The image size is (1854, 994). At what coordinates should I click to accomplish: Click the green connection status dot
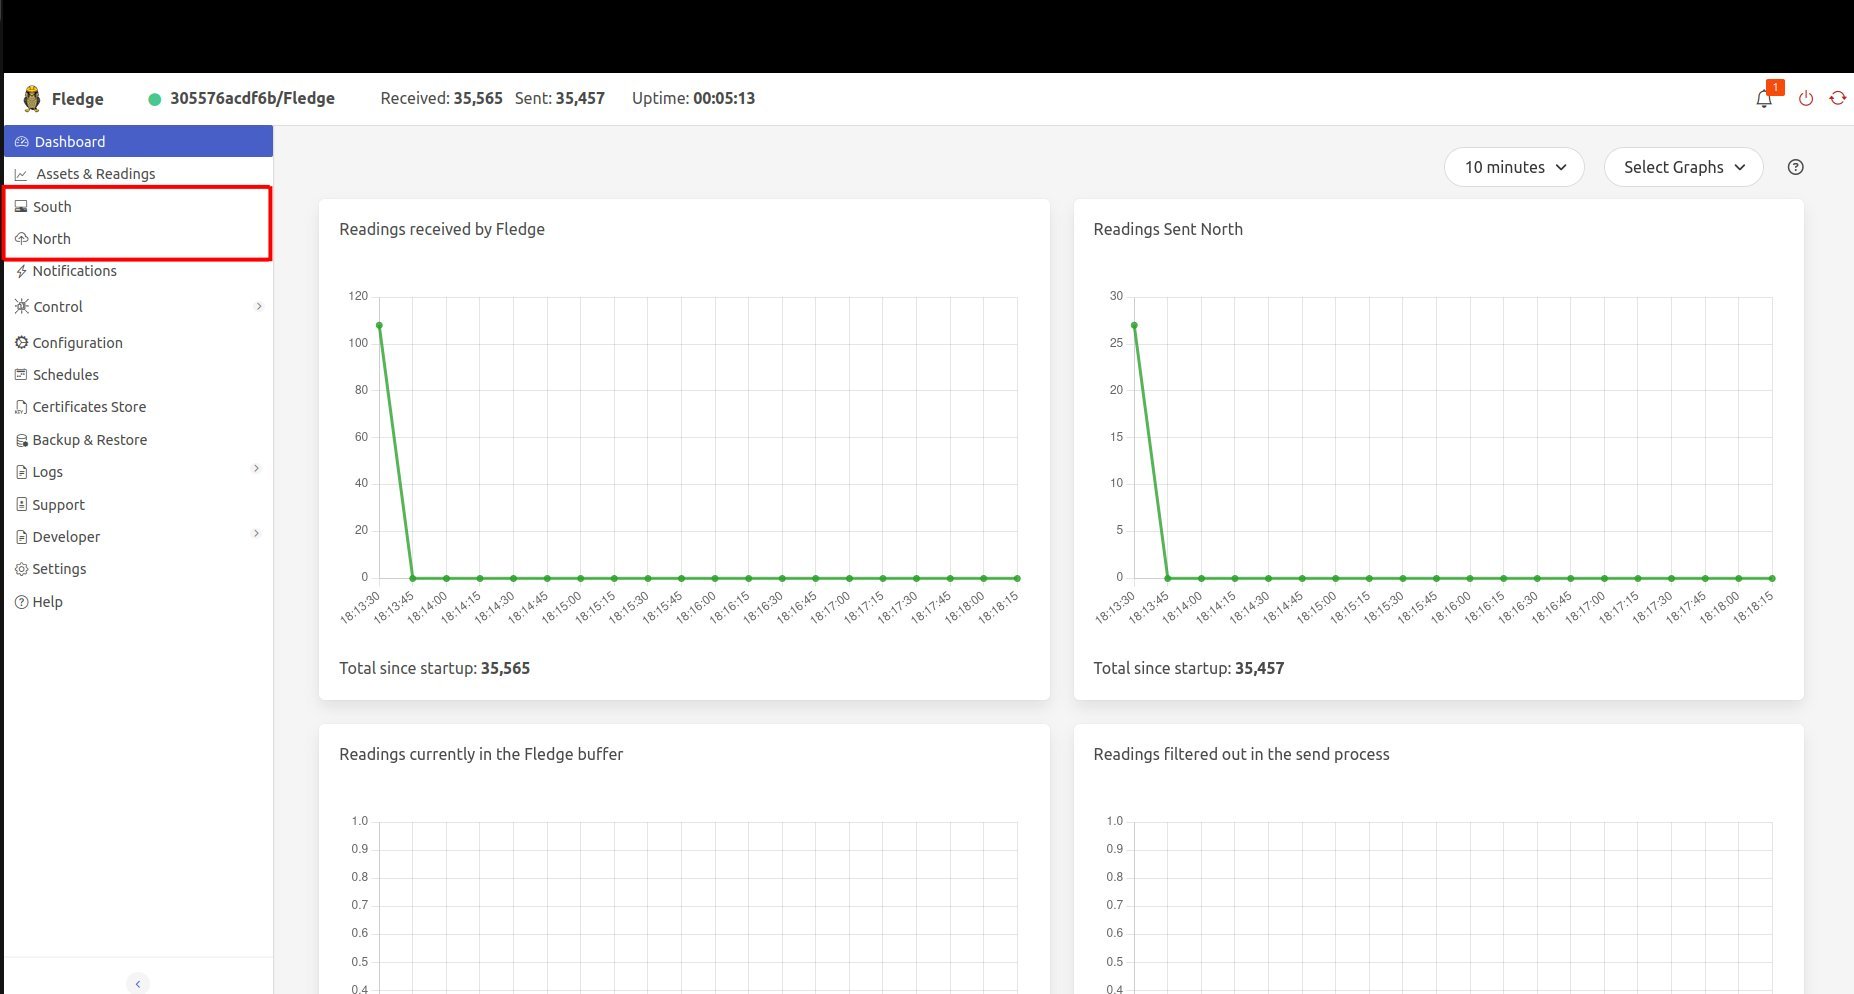point(154,99)
